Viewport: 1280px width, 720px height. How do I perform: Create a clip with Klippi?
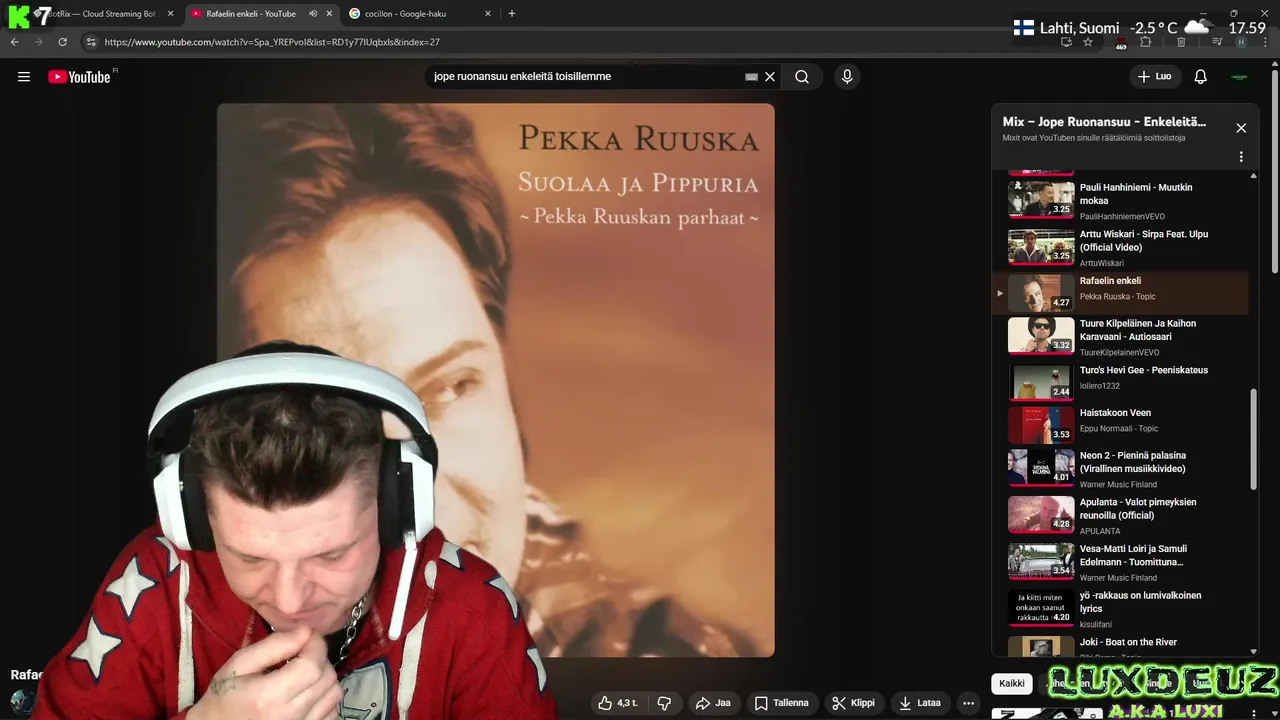pyautogui.click(x=853, y=703)
